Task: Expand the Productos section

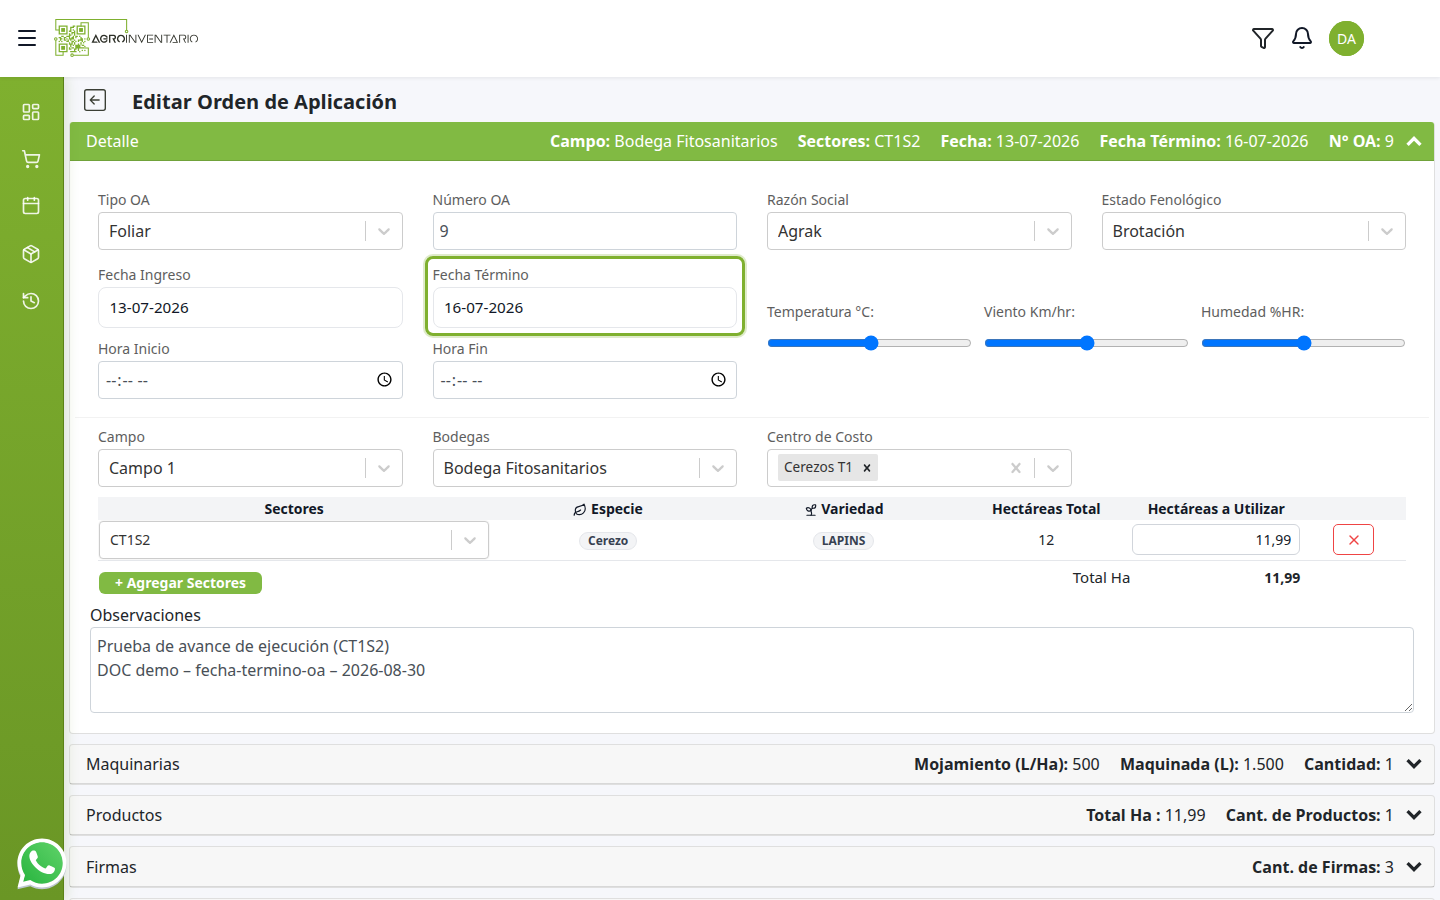Action: [1414, 815]
